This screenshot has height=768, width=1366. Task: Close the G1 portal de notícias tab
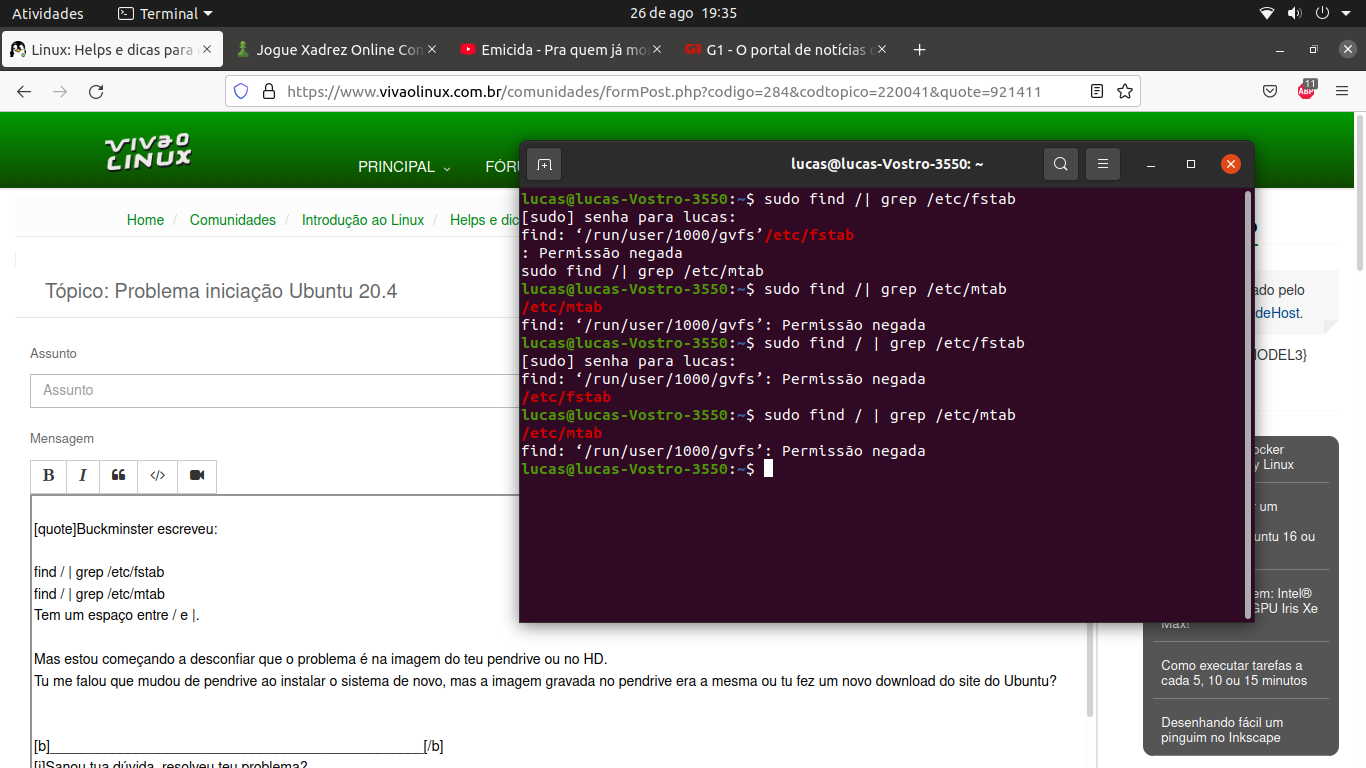click(x=882, y=49)
